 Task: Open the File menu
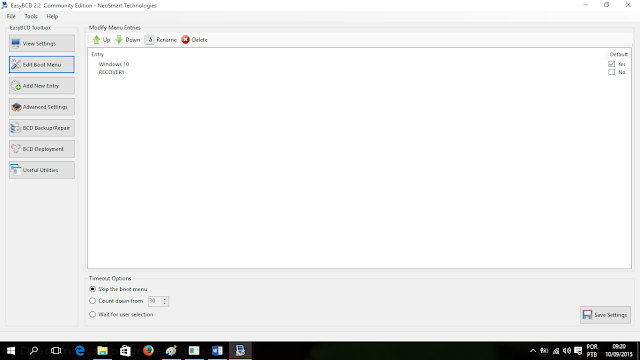click(11, 16)
